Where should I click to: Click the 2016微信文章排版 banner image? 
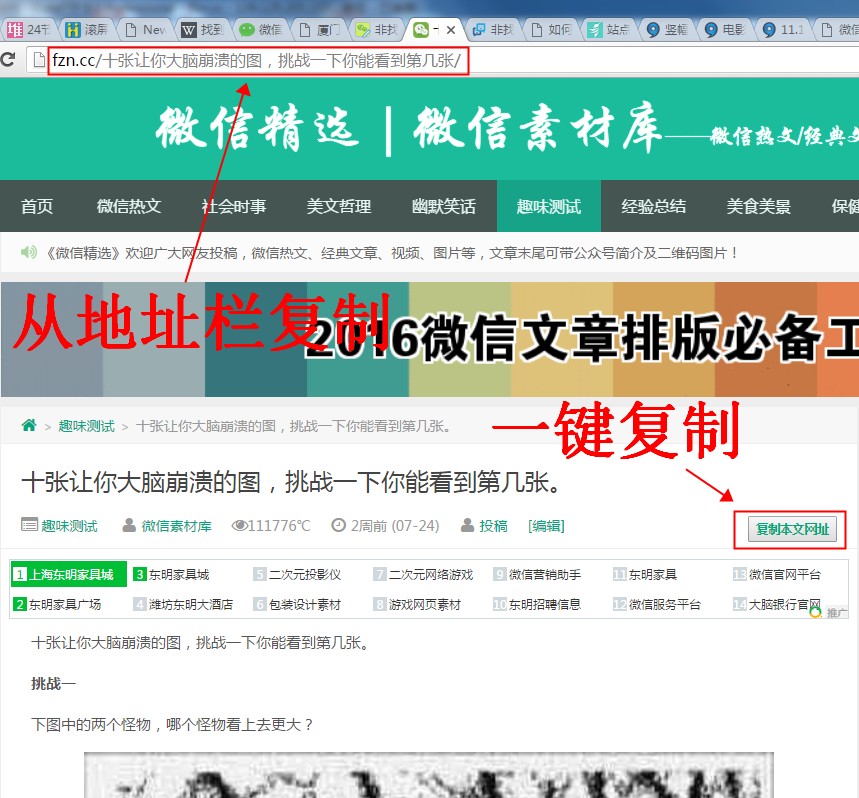click(430, 340)
